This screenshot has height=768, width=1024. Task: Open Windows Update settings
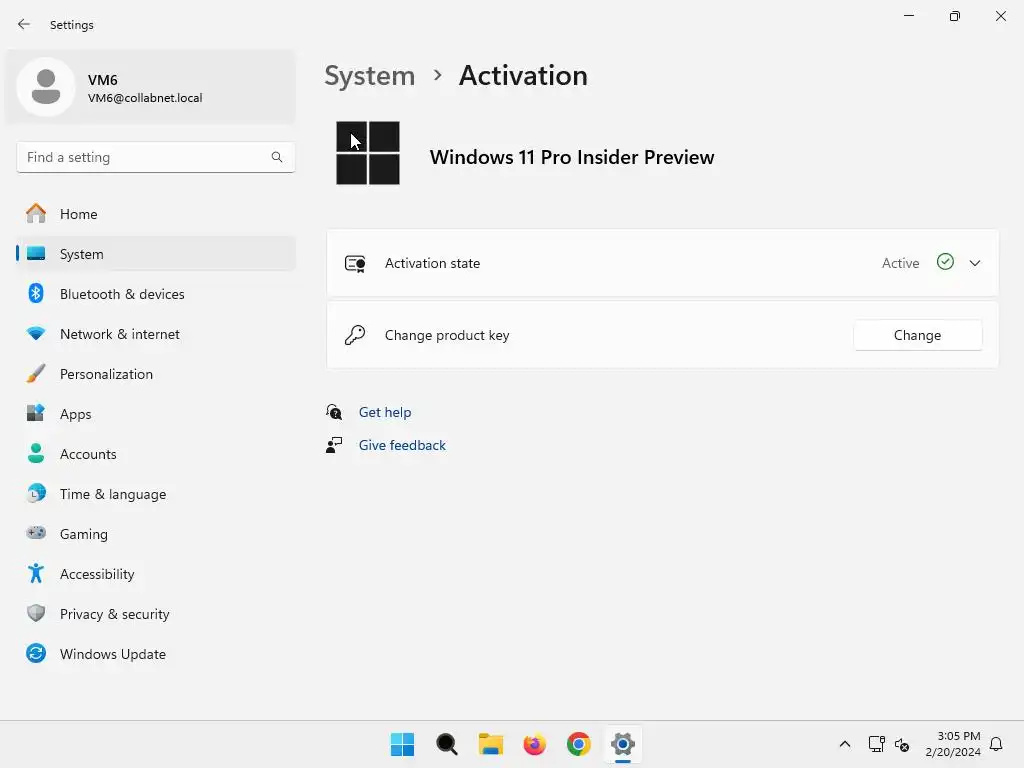coord(155,654)
